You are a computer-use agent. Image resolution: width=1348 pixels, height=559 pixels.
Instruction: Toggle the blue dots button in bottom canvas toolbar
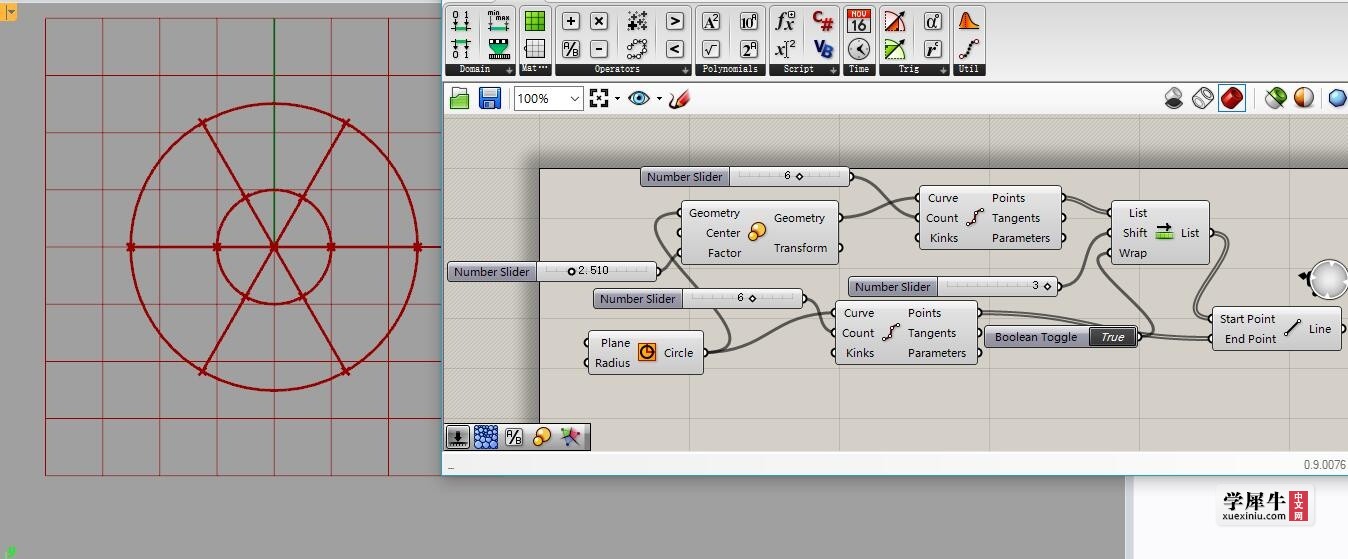coord(486,437)
